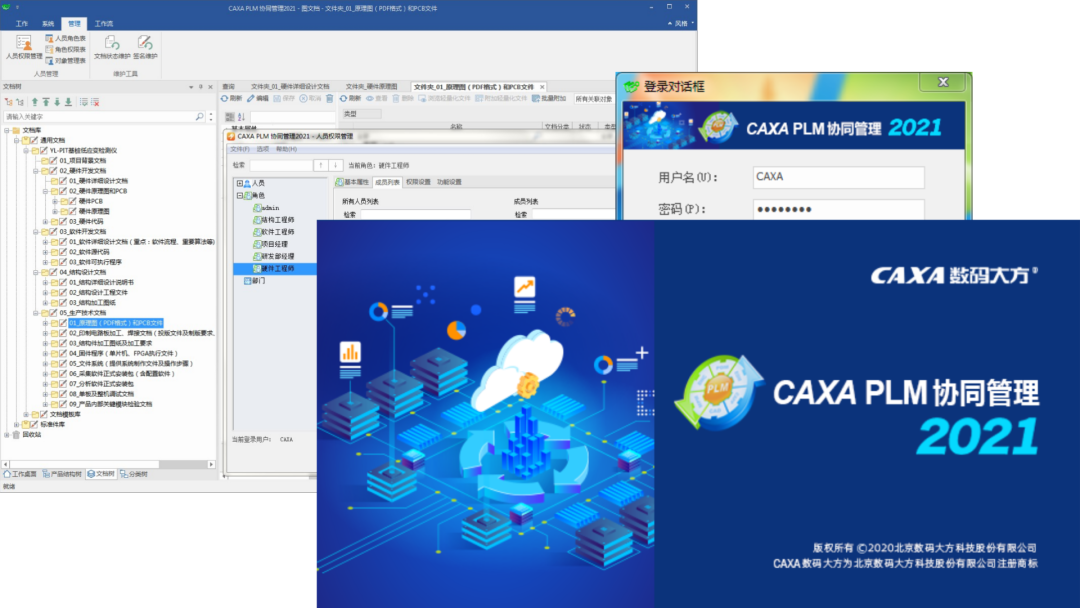Click the 批量附加 toolbar button

[548, 98]
